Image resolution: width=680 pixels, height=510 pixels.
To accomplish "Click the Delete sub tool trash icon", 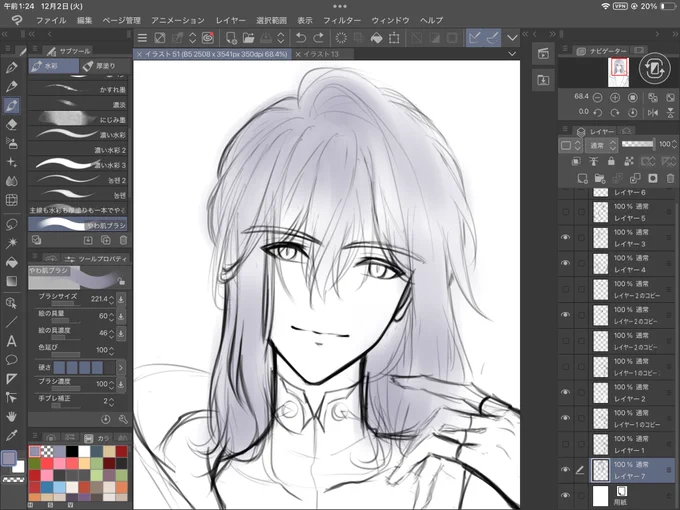I will pos(123,240).
